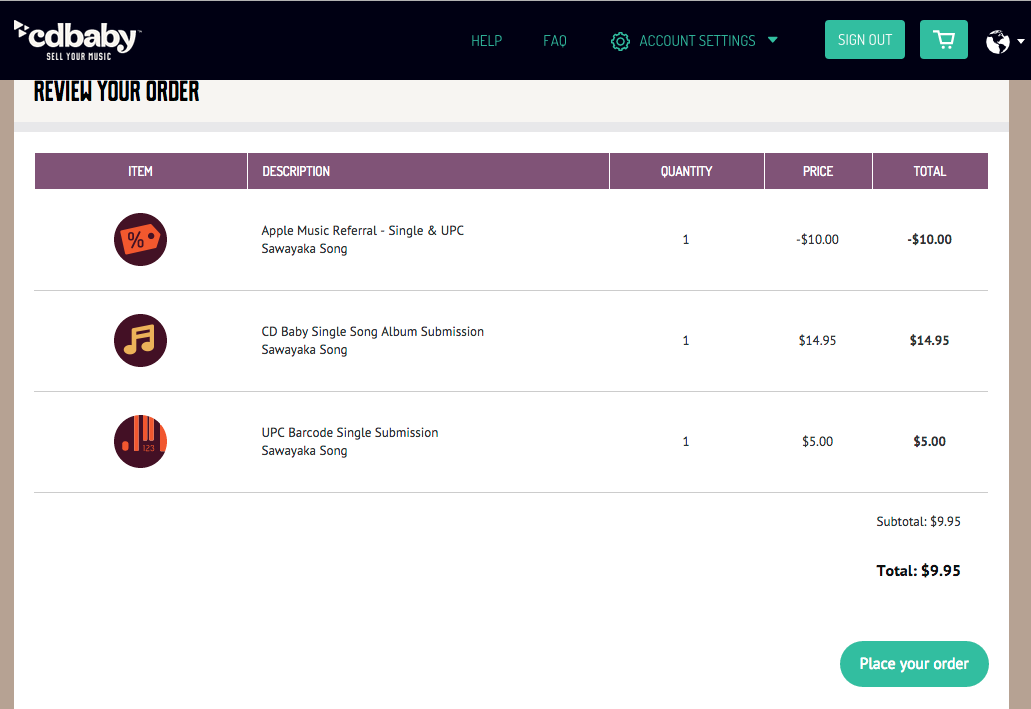1031x709 pixels.
Task: Open the Help menu link
Action: [487, 41]
